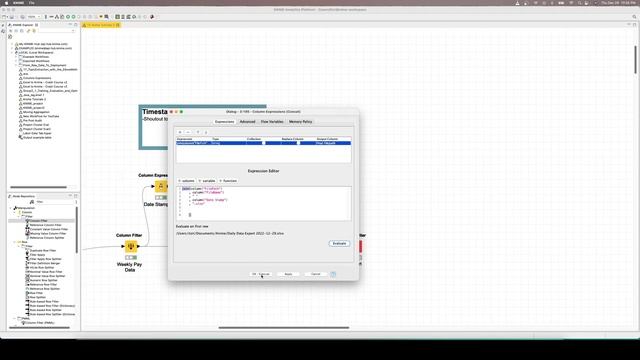Select Reference Column Filter in repository
Image resolution: width=640 pixels, height=360 pixels.
(x=45, y=225)
